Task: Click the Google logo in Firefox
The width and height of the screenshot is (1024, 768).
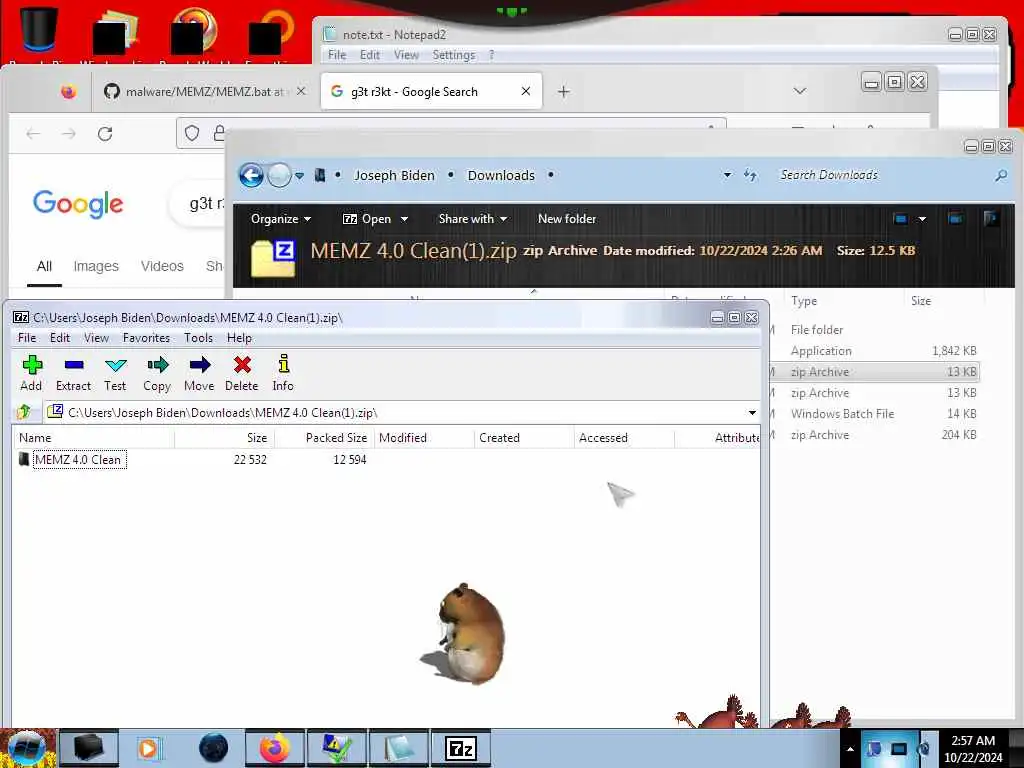Action: (78, 204)
